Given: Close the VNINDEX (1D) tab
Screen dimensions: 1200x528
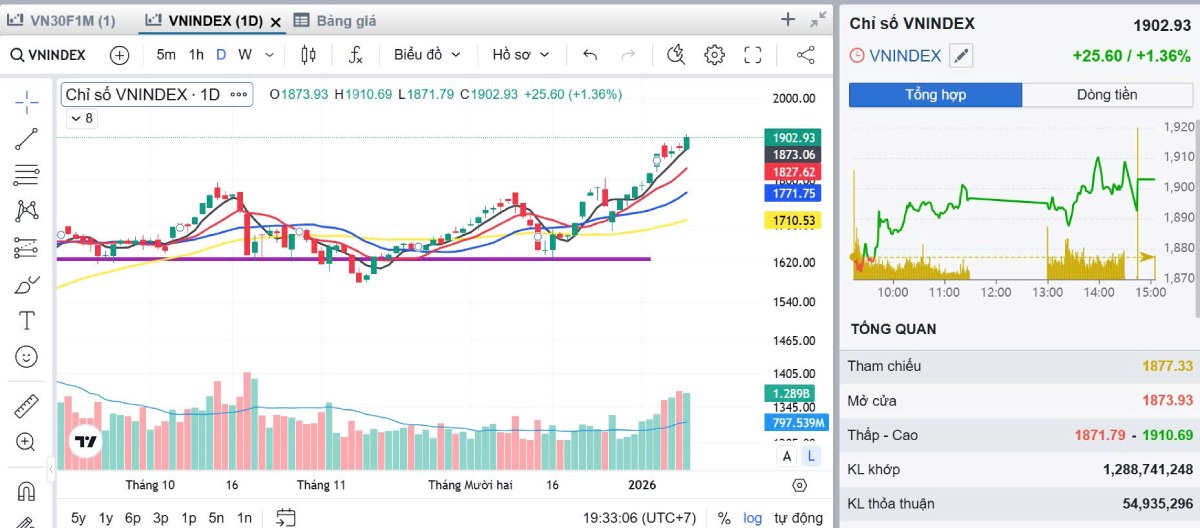Looking at the screenshot, I should (276, 21).
